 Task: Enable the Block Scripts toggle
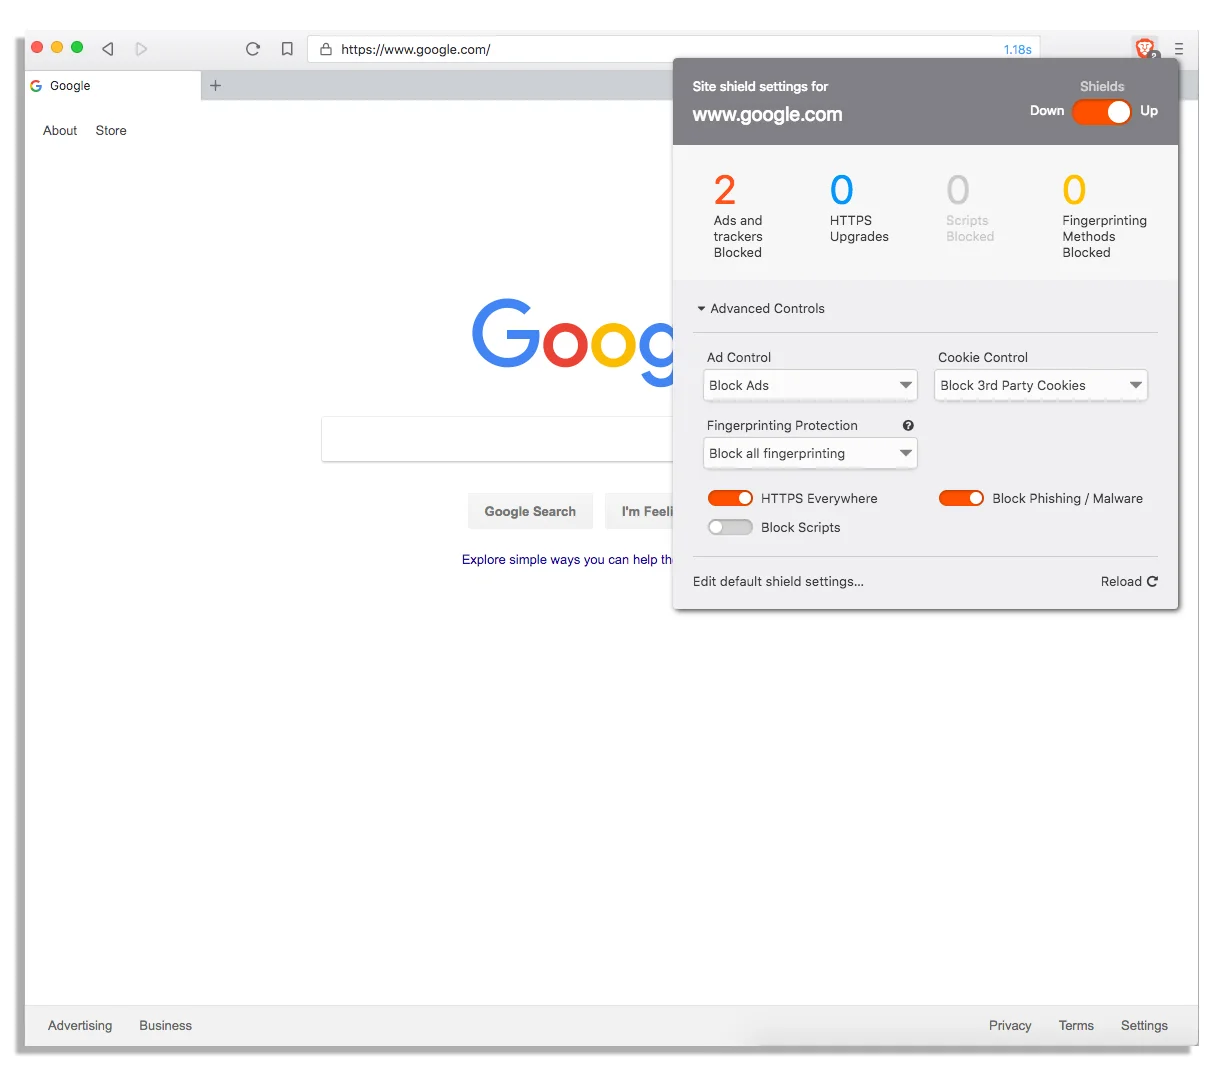point(730,527)
